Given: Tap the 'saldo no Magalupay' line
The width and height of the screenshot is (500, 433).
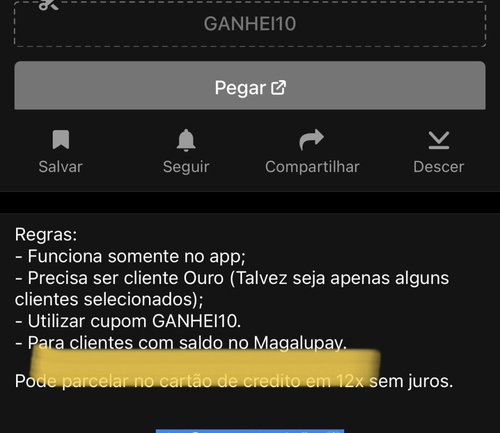Looking at the screenshot, I should pos(181,343).
